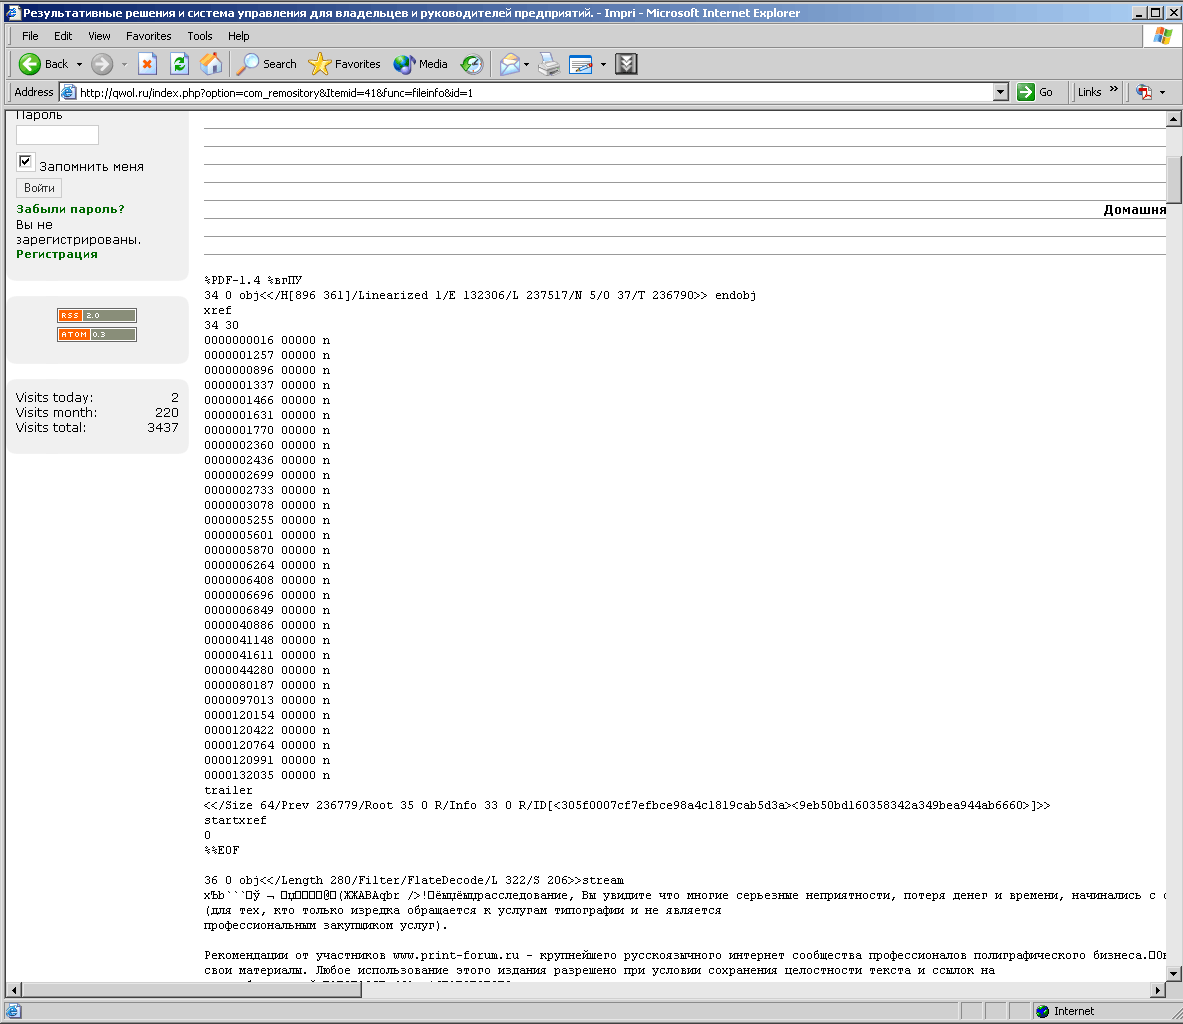Open the Регистрация link
Screen dimensions: 1183x1024
click(x=57, y=254)
